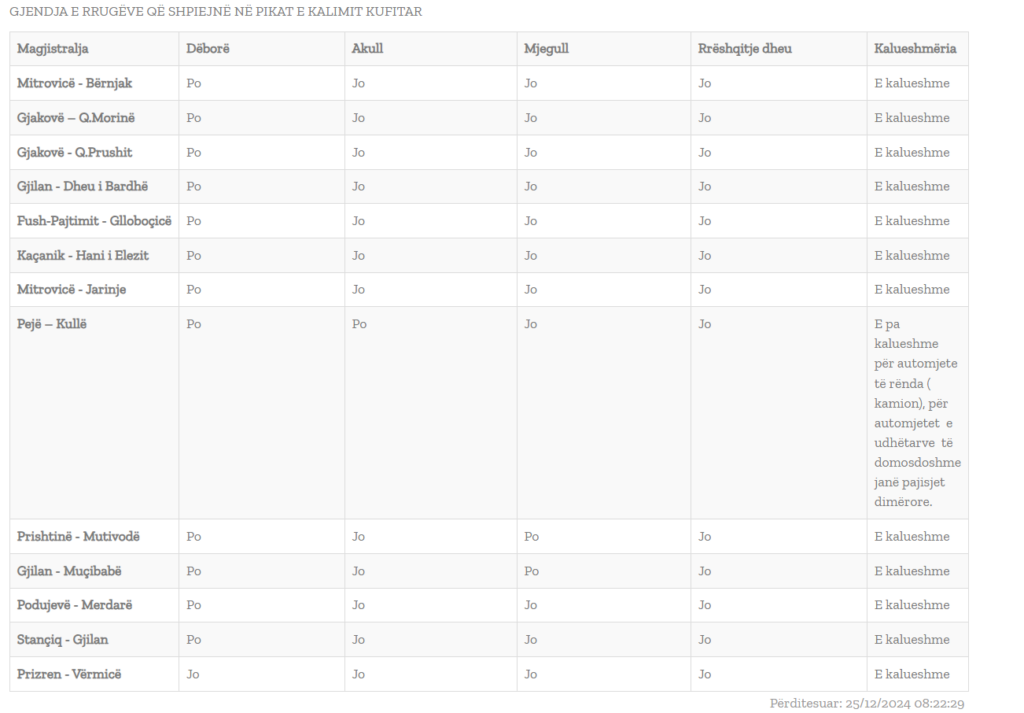This screenshot has width=1024, height=713.
Task: Click the Mitrovicë - Bërnjak row name
Action: tap(75, 83)
